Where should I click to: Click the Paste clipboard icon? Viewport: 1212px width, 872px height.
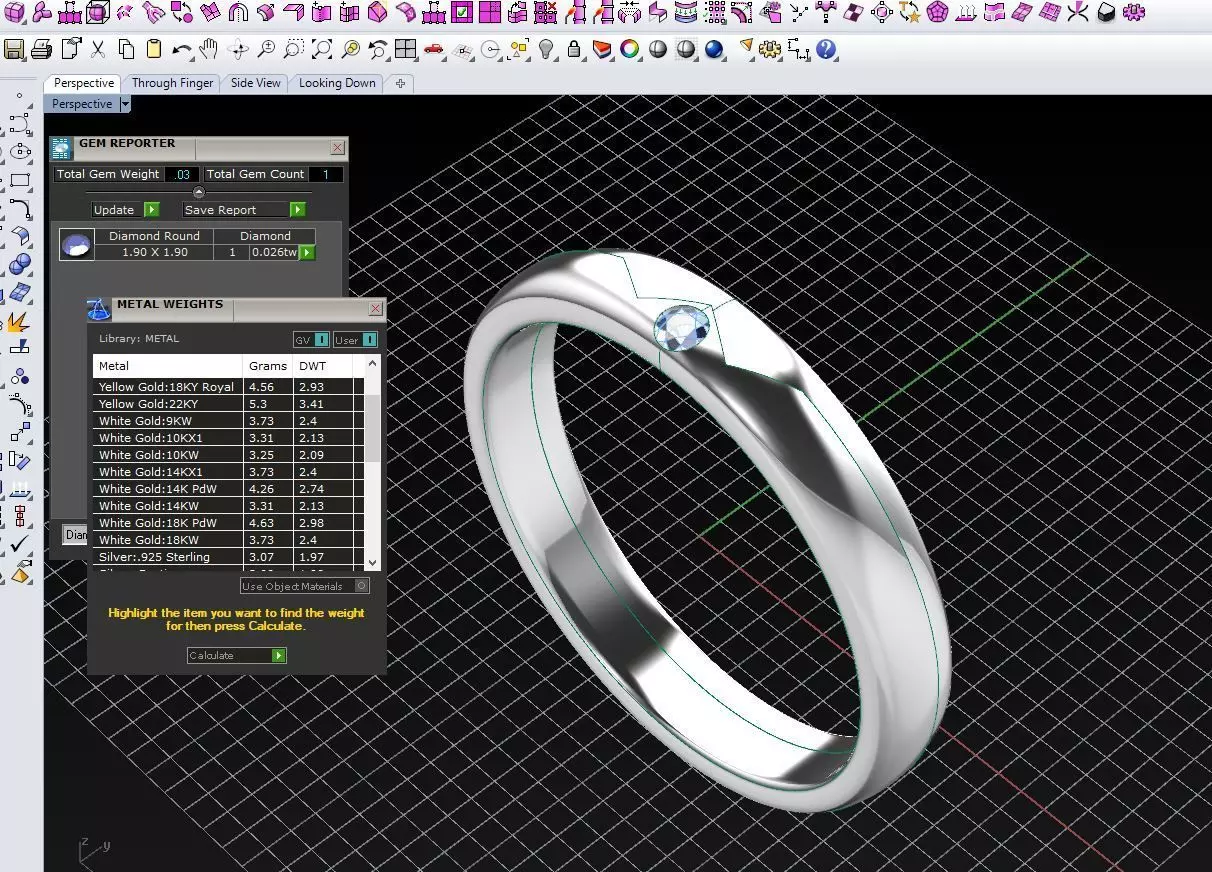[153, 49]
